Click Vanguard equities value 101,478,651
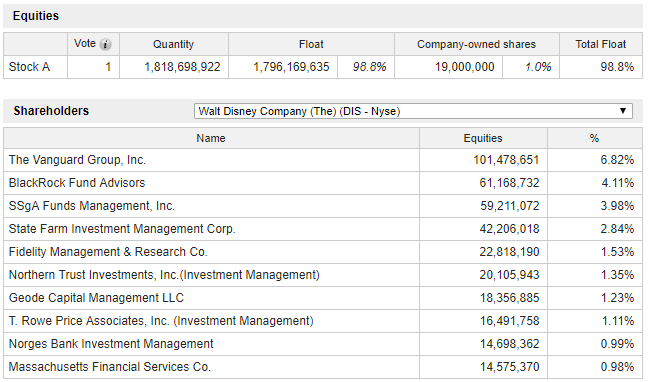 [506, 160]
